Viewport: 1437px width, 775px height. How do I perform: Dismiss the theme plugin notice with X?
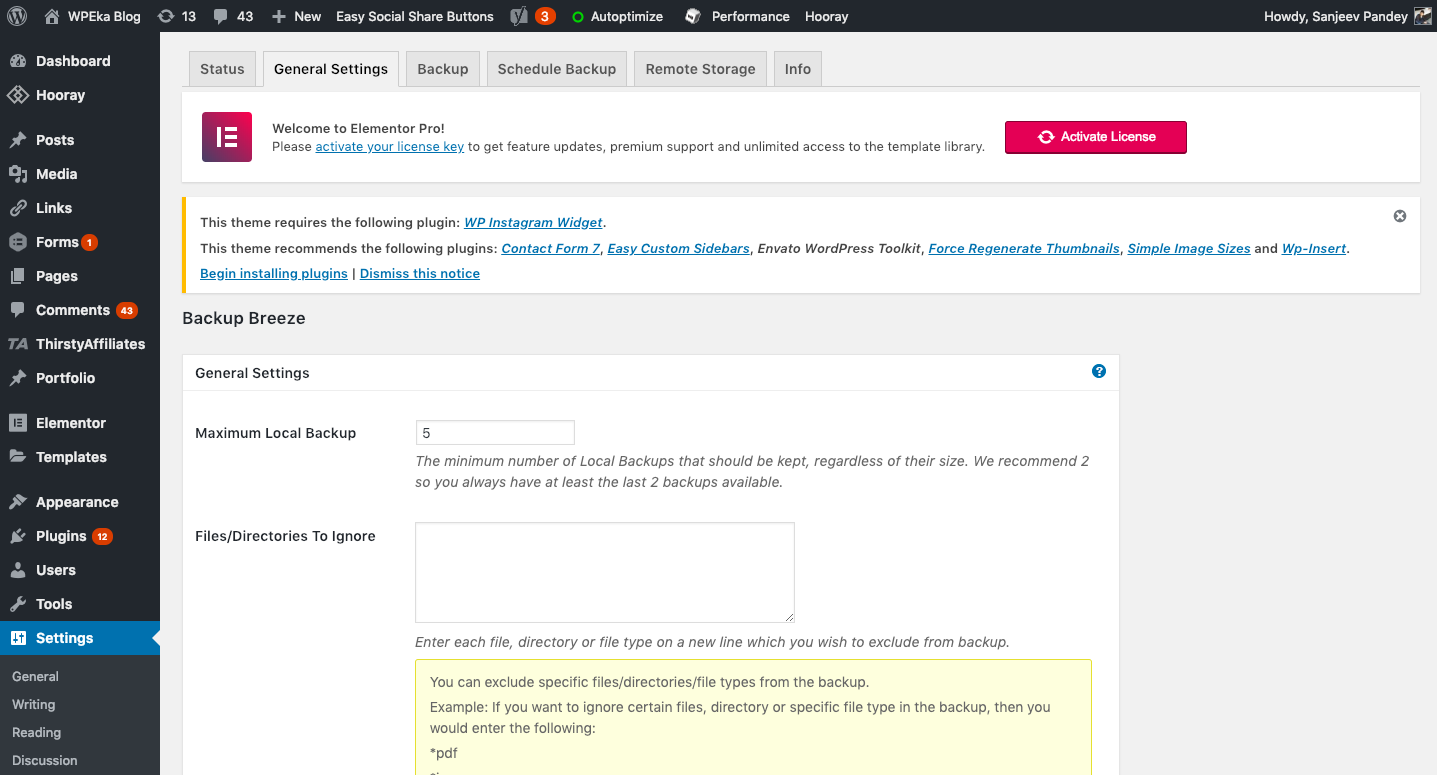[1400, 216]
